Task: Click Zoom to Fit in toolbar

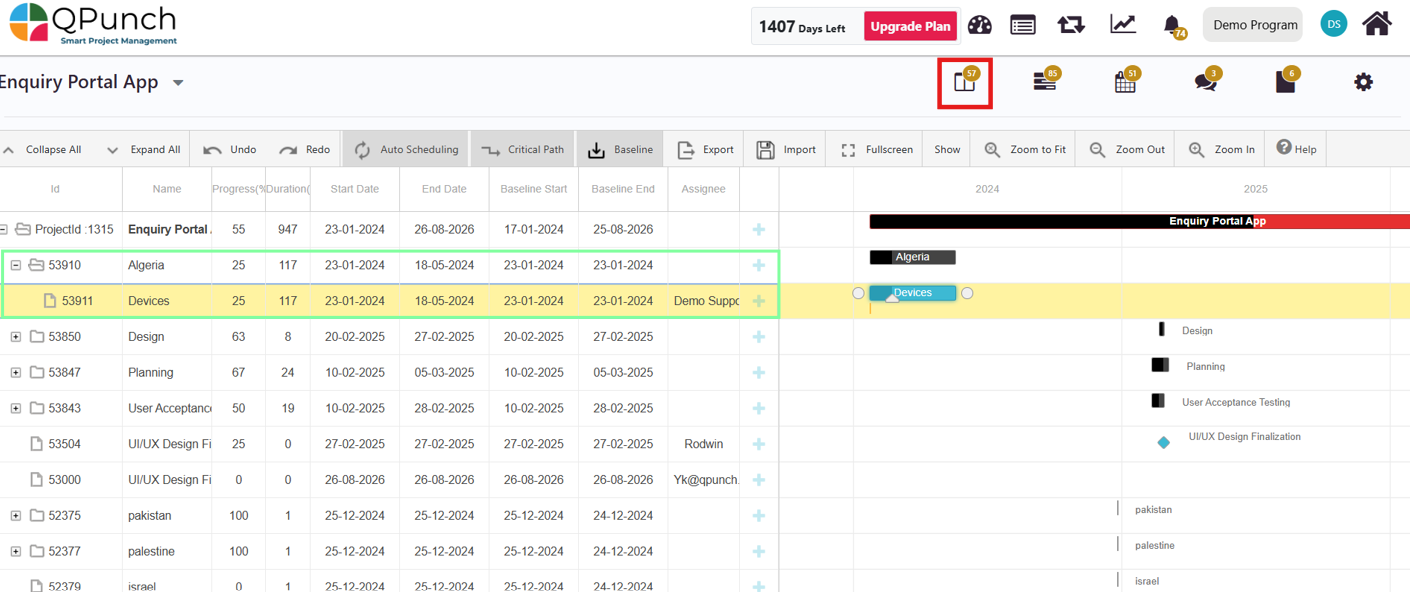Action: (x=1025, y=150)
